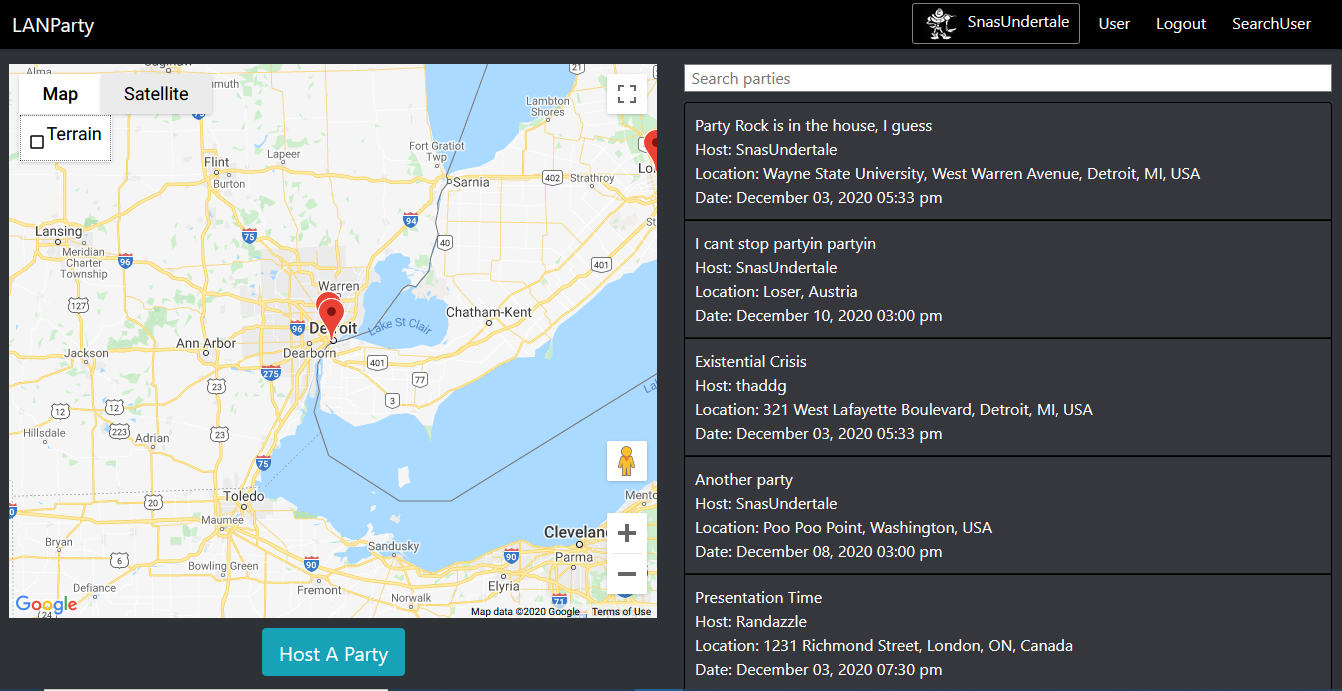This screenshot has width=1342, height=691.
Task: Go to LANParty home link
Action: pyautogui.click(x=53, y=25)
